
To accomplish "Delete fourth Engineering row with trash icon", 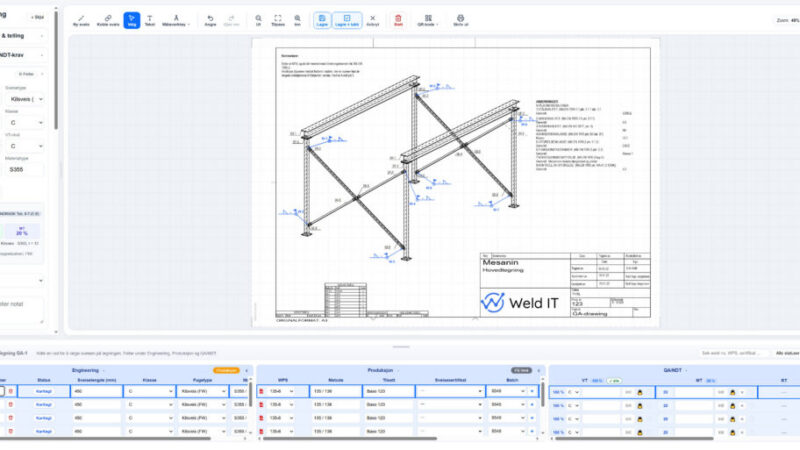I will (x=11, y=431).
